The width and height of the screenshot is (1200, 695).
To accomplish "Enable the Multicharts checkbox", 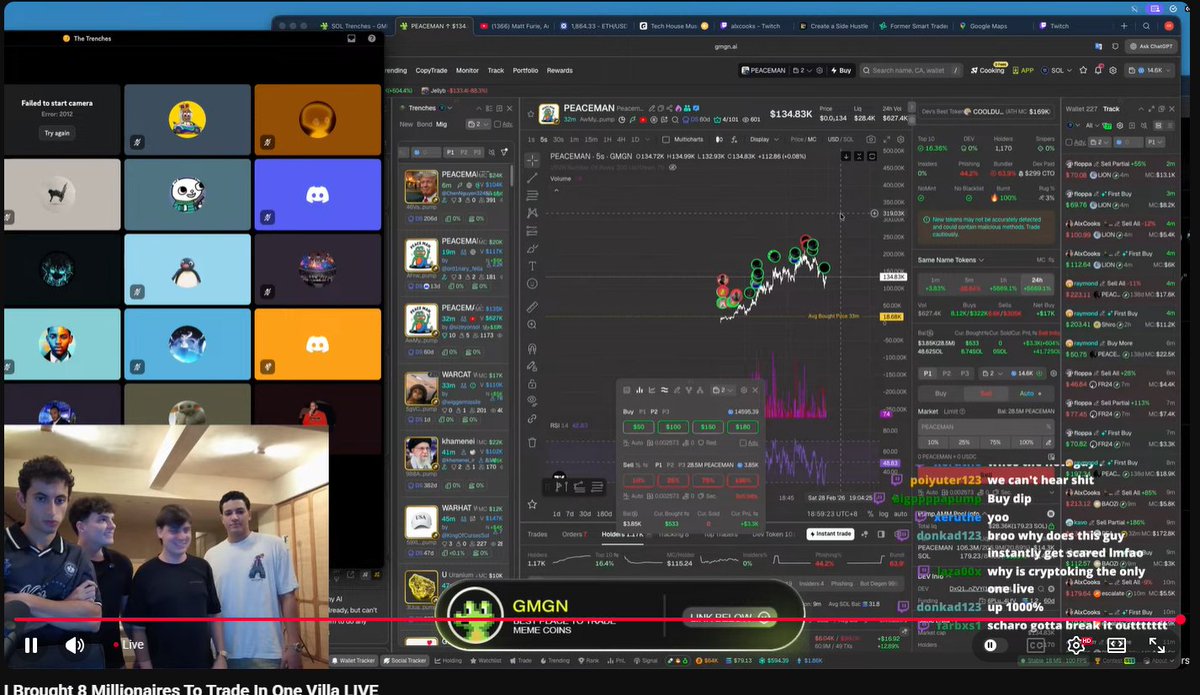I will 666,139.
